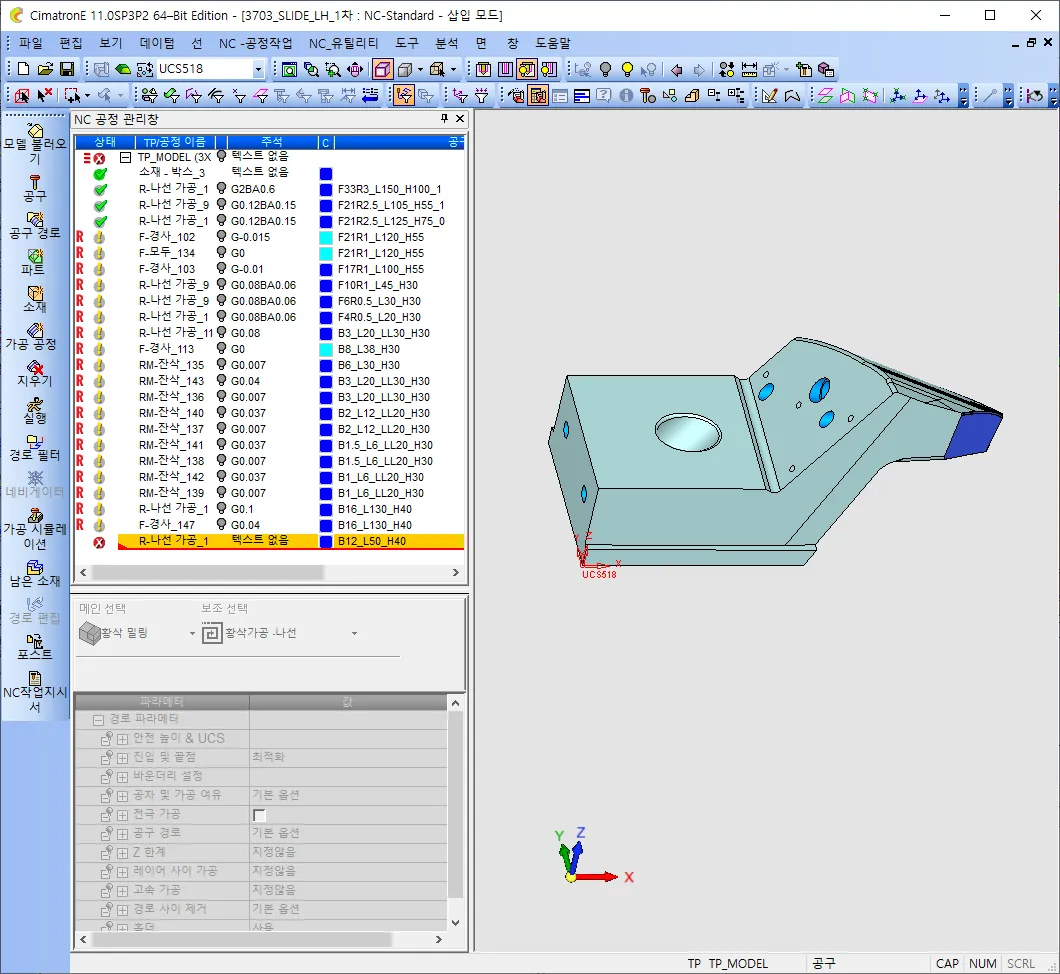Click blue color swatch on 소재 - 박스_3 row
The height and width of the screenshot is (974, 1060).
click(x=326, y=173)
